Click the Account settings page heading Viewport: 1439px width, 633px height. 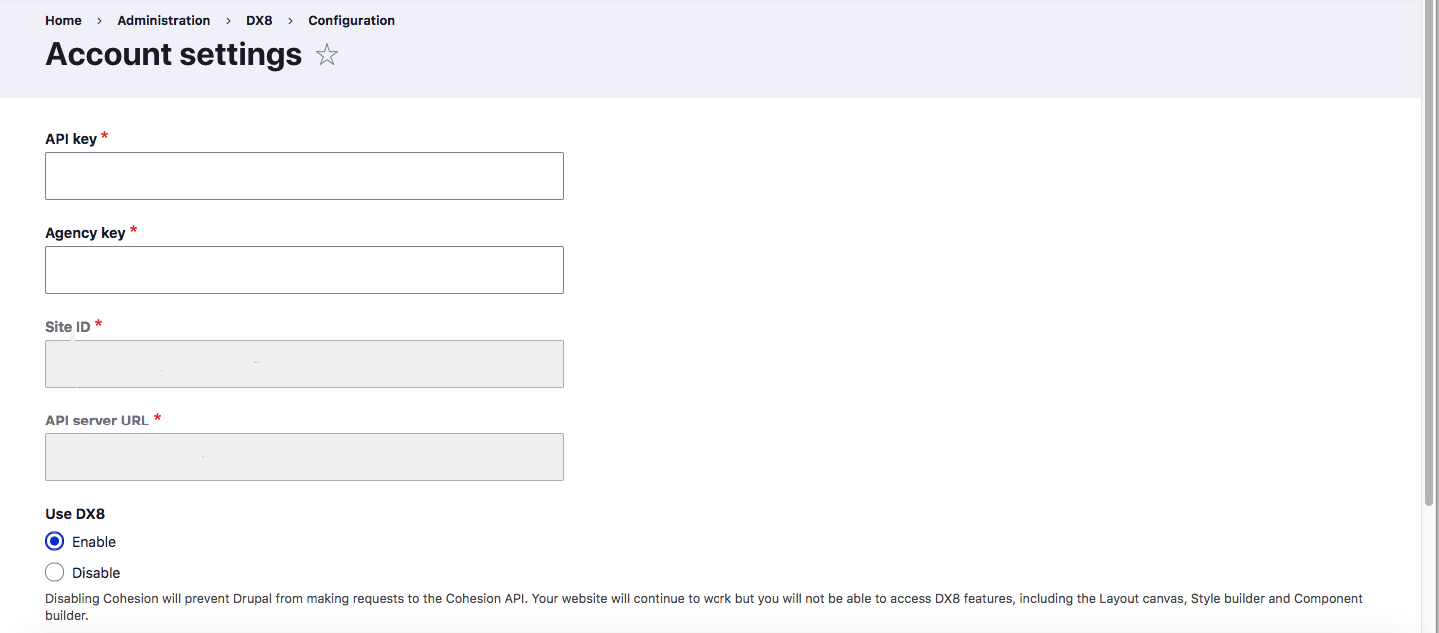pos(173,55)
